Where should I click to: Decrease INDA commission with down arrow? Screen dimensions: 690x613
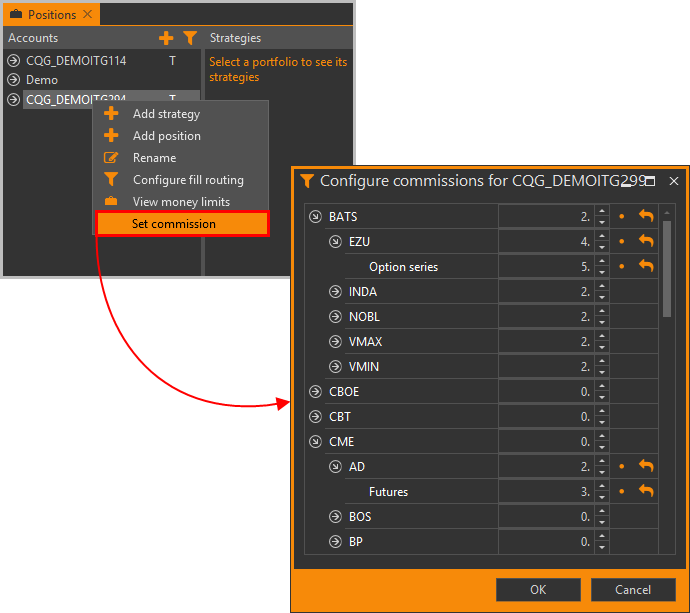coord(602,297)
